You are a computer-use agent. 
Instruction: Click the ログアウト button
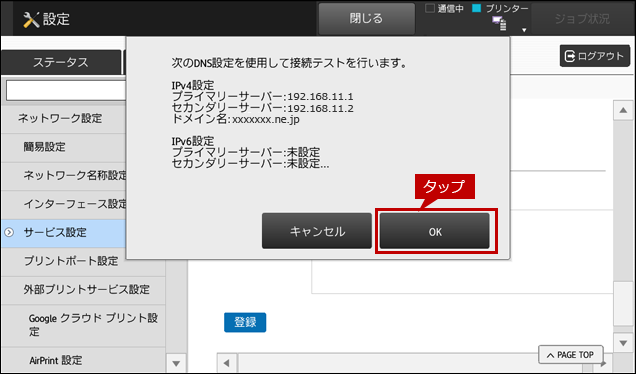(x=595, y=56)
